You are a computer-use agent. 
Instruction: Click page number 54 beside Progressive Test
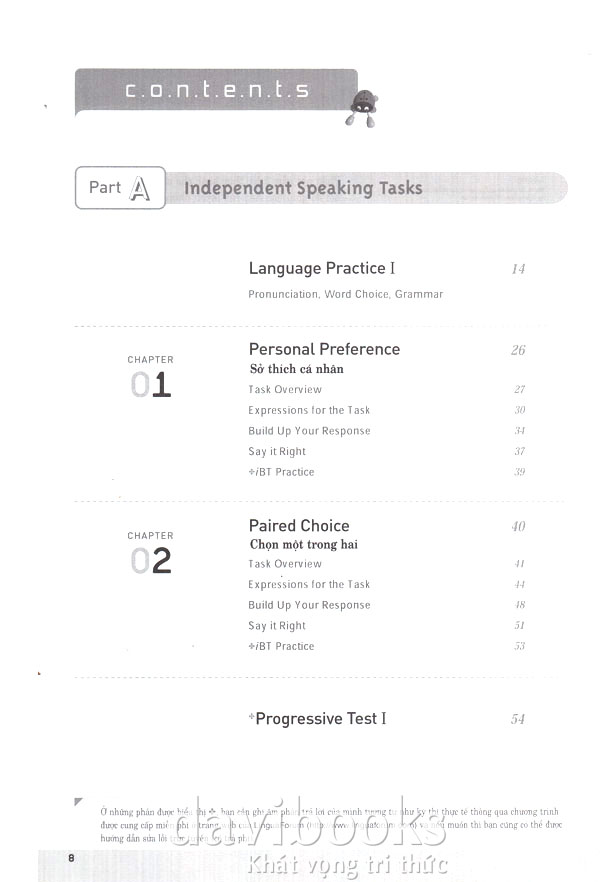point(517,719)
